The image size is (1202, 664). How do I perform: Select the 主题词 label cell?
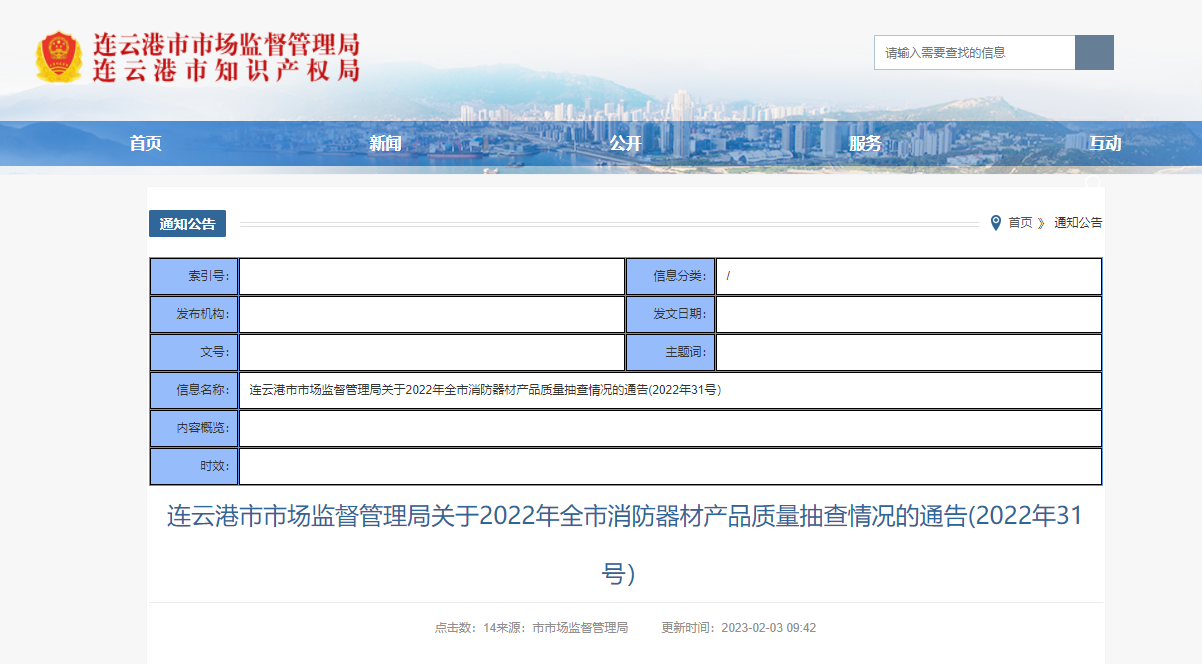click(670, 353)
